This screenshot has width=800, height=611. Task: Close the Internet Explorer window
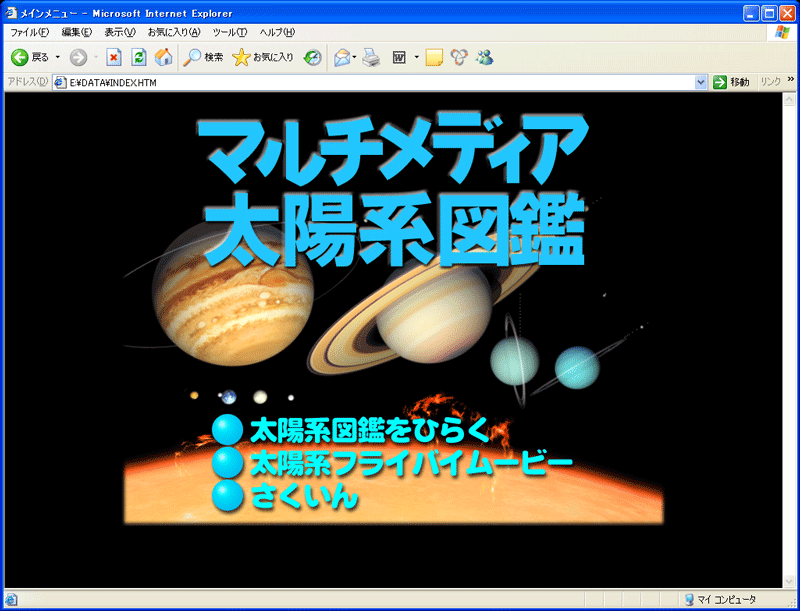tap(787, 13)
